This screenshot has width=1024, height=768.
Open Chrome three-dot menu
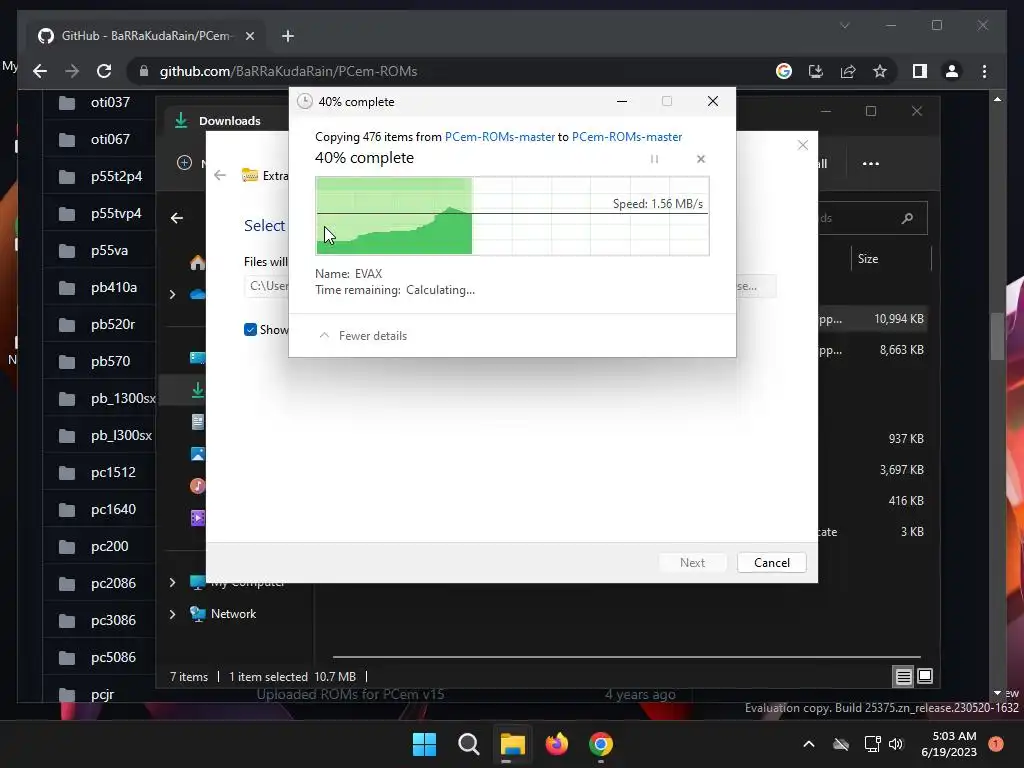point(984,71)
